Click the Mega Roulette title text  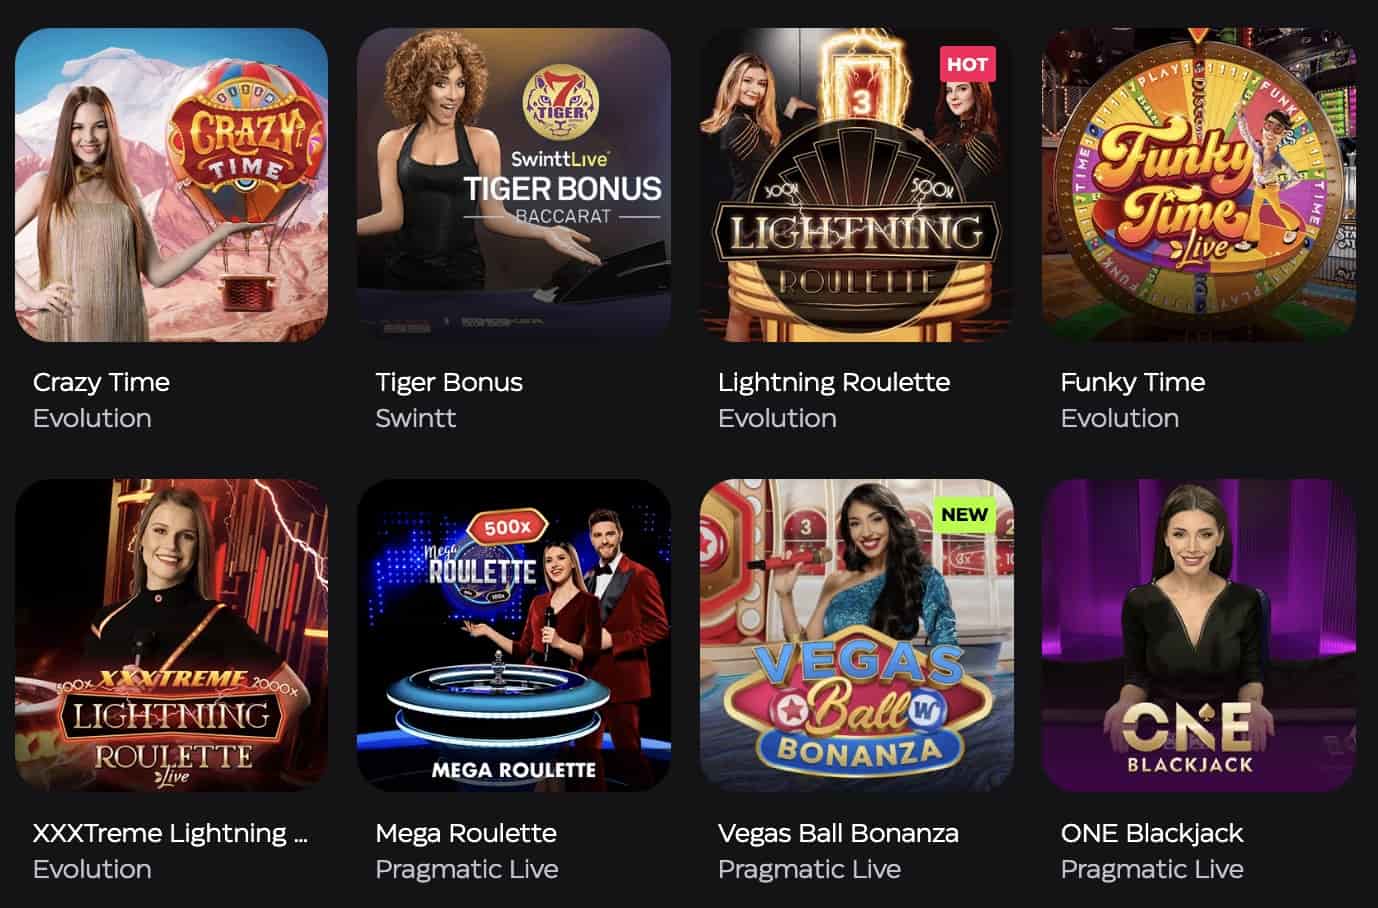[466, 833]
